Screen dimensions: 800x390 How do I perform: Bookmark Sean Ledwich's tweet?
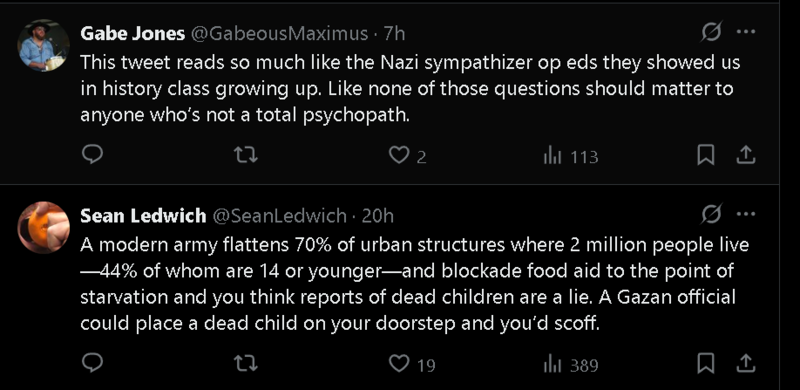point(706,363)
